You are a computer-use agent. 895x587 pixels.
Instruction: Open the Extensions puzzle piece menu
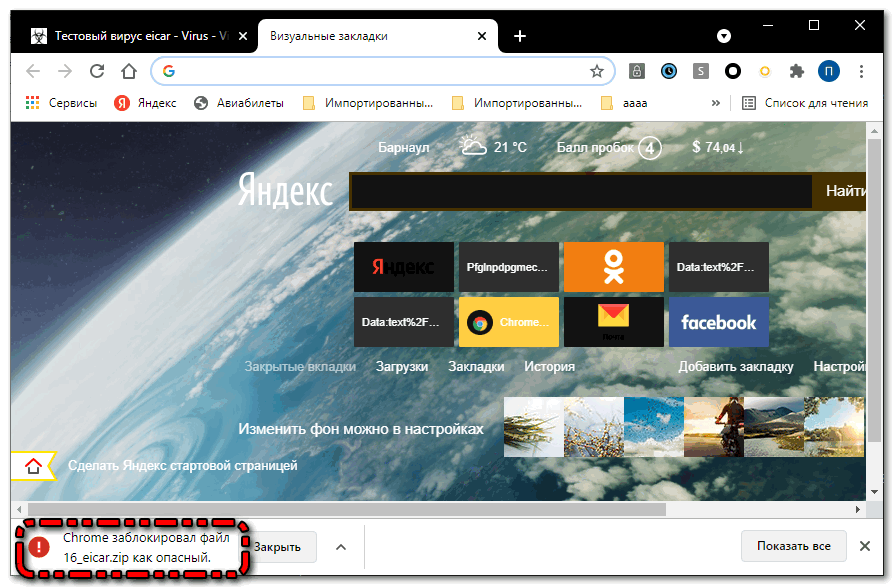(x=796, y=71)
